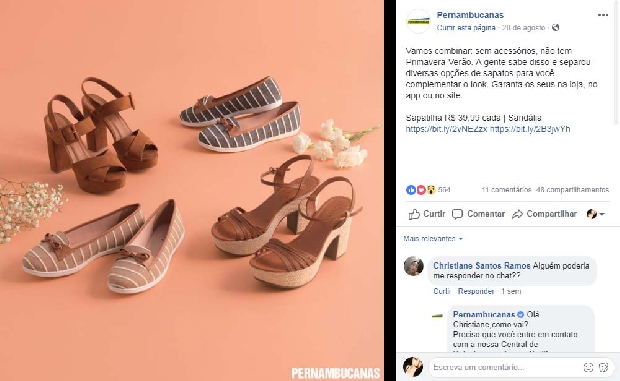The width and height of the screenshot is (620, 381).
Task: Click the 11 comentários count
Action: click(506, 190)
